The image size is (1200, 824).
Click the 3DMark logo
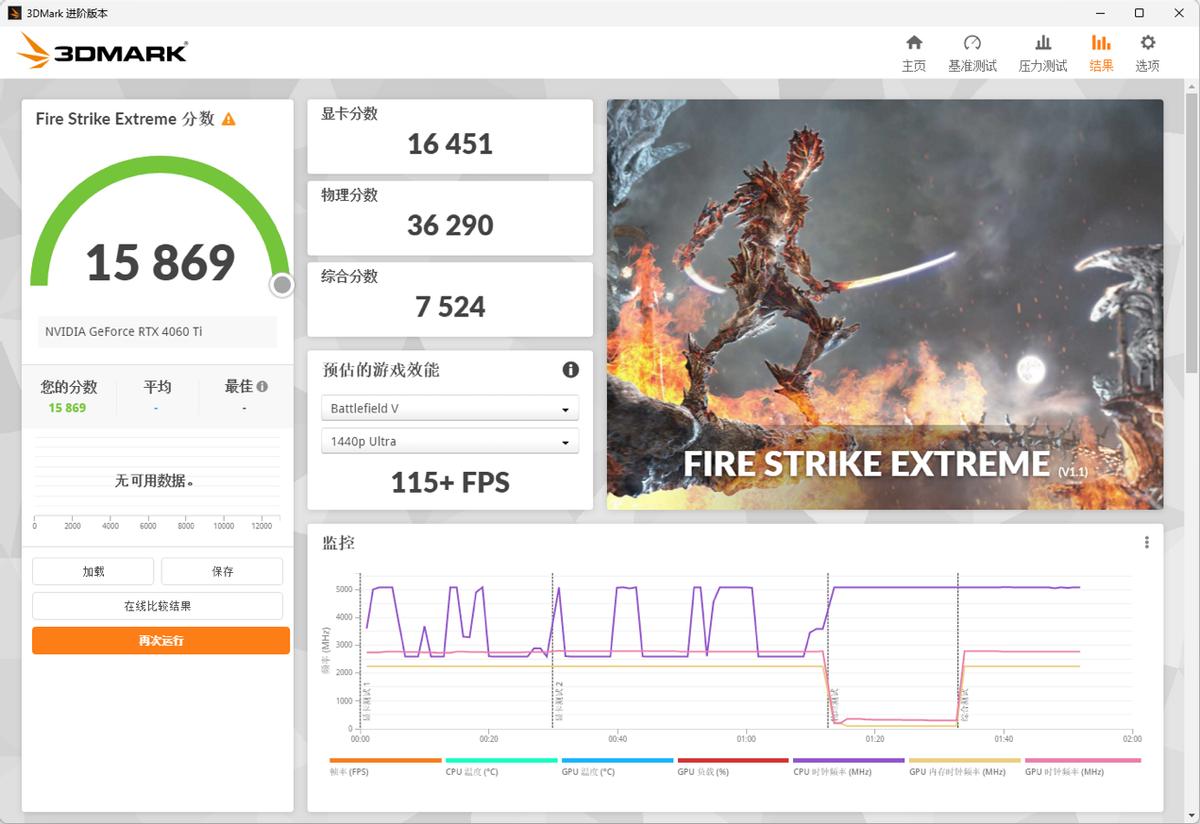[100, 51]
